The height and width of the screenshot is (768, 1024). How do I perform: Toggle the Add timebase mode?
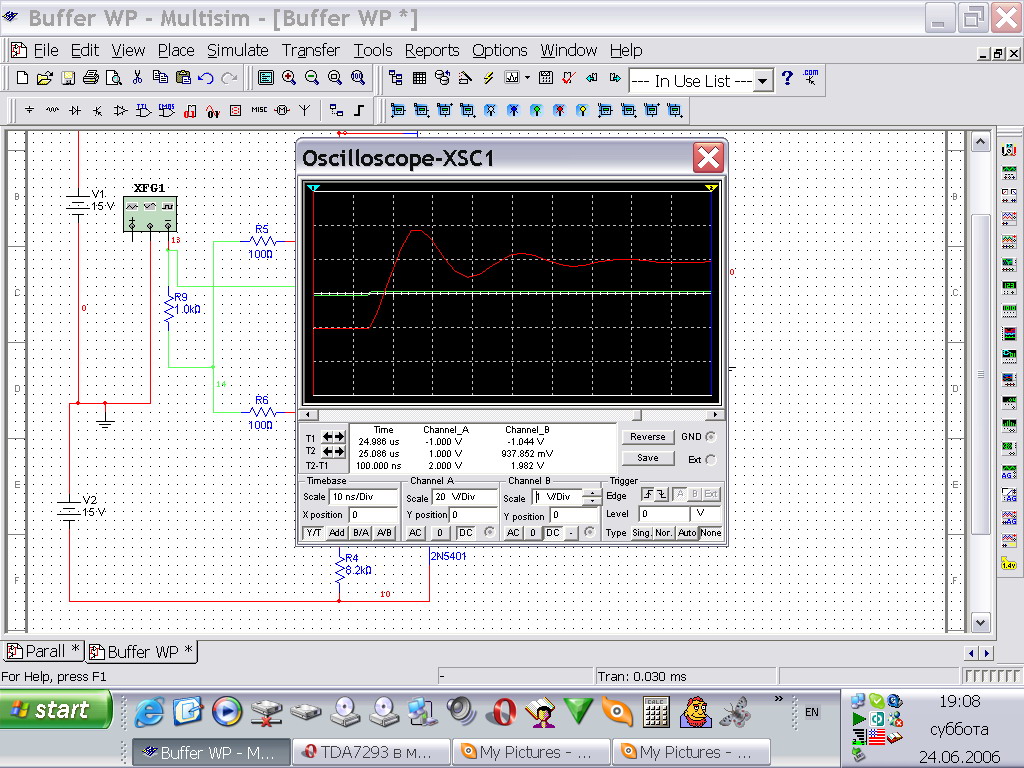(337, 533)
